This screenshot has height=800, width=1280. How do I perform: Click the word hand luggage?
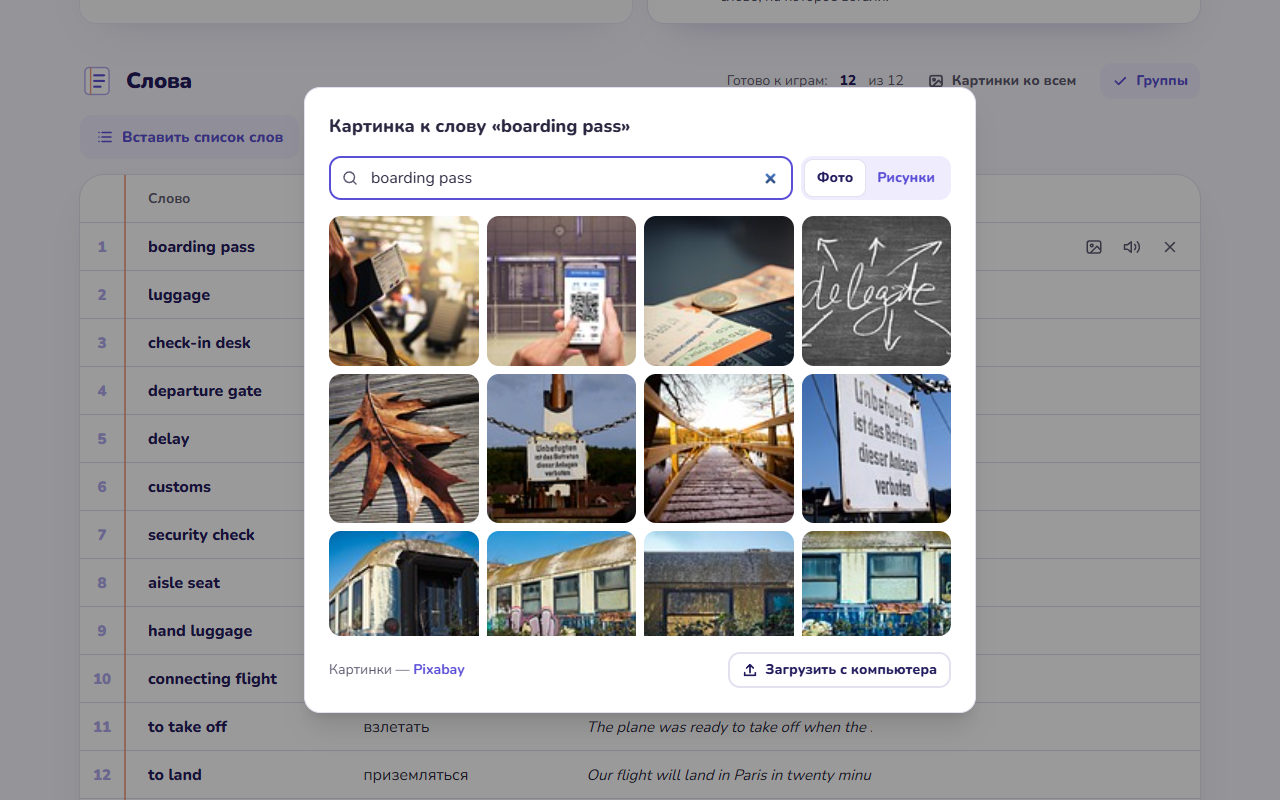tap(200, 631)
